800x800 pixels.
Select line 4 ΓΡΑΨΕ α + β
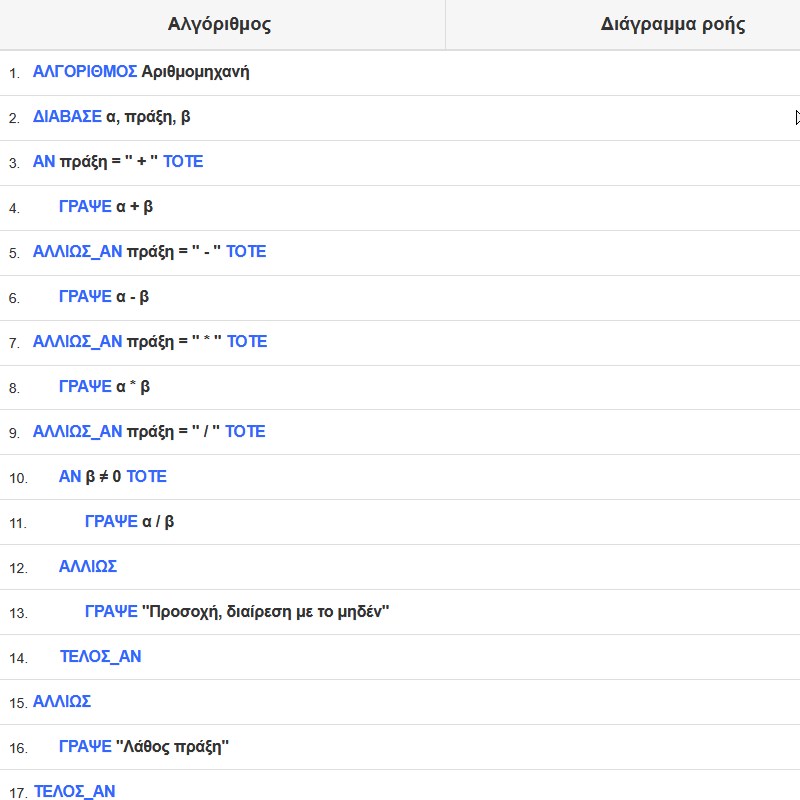click(x=106, y=207)
